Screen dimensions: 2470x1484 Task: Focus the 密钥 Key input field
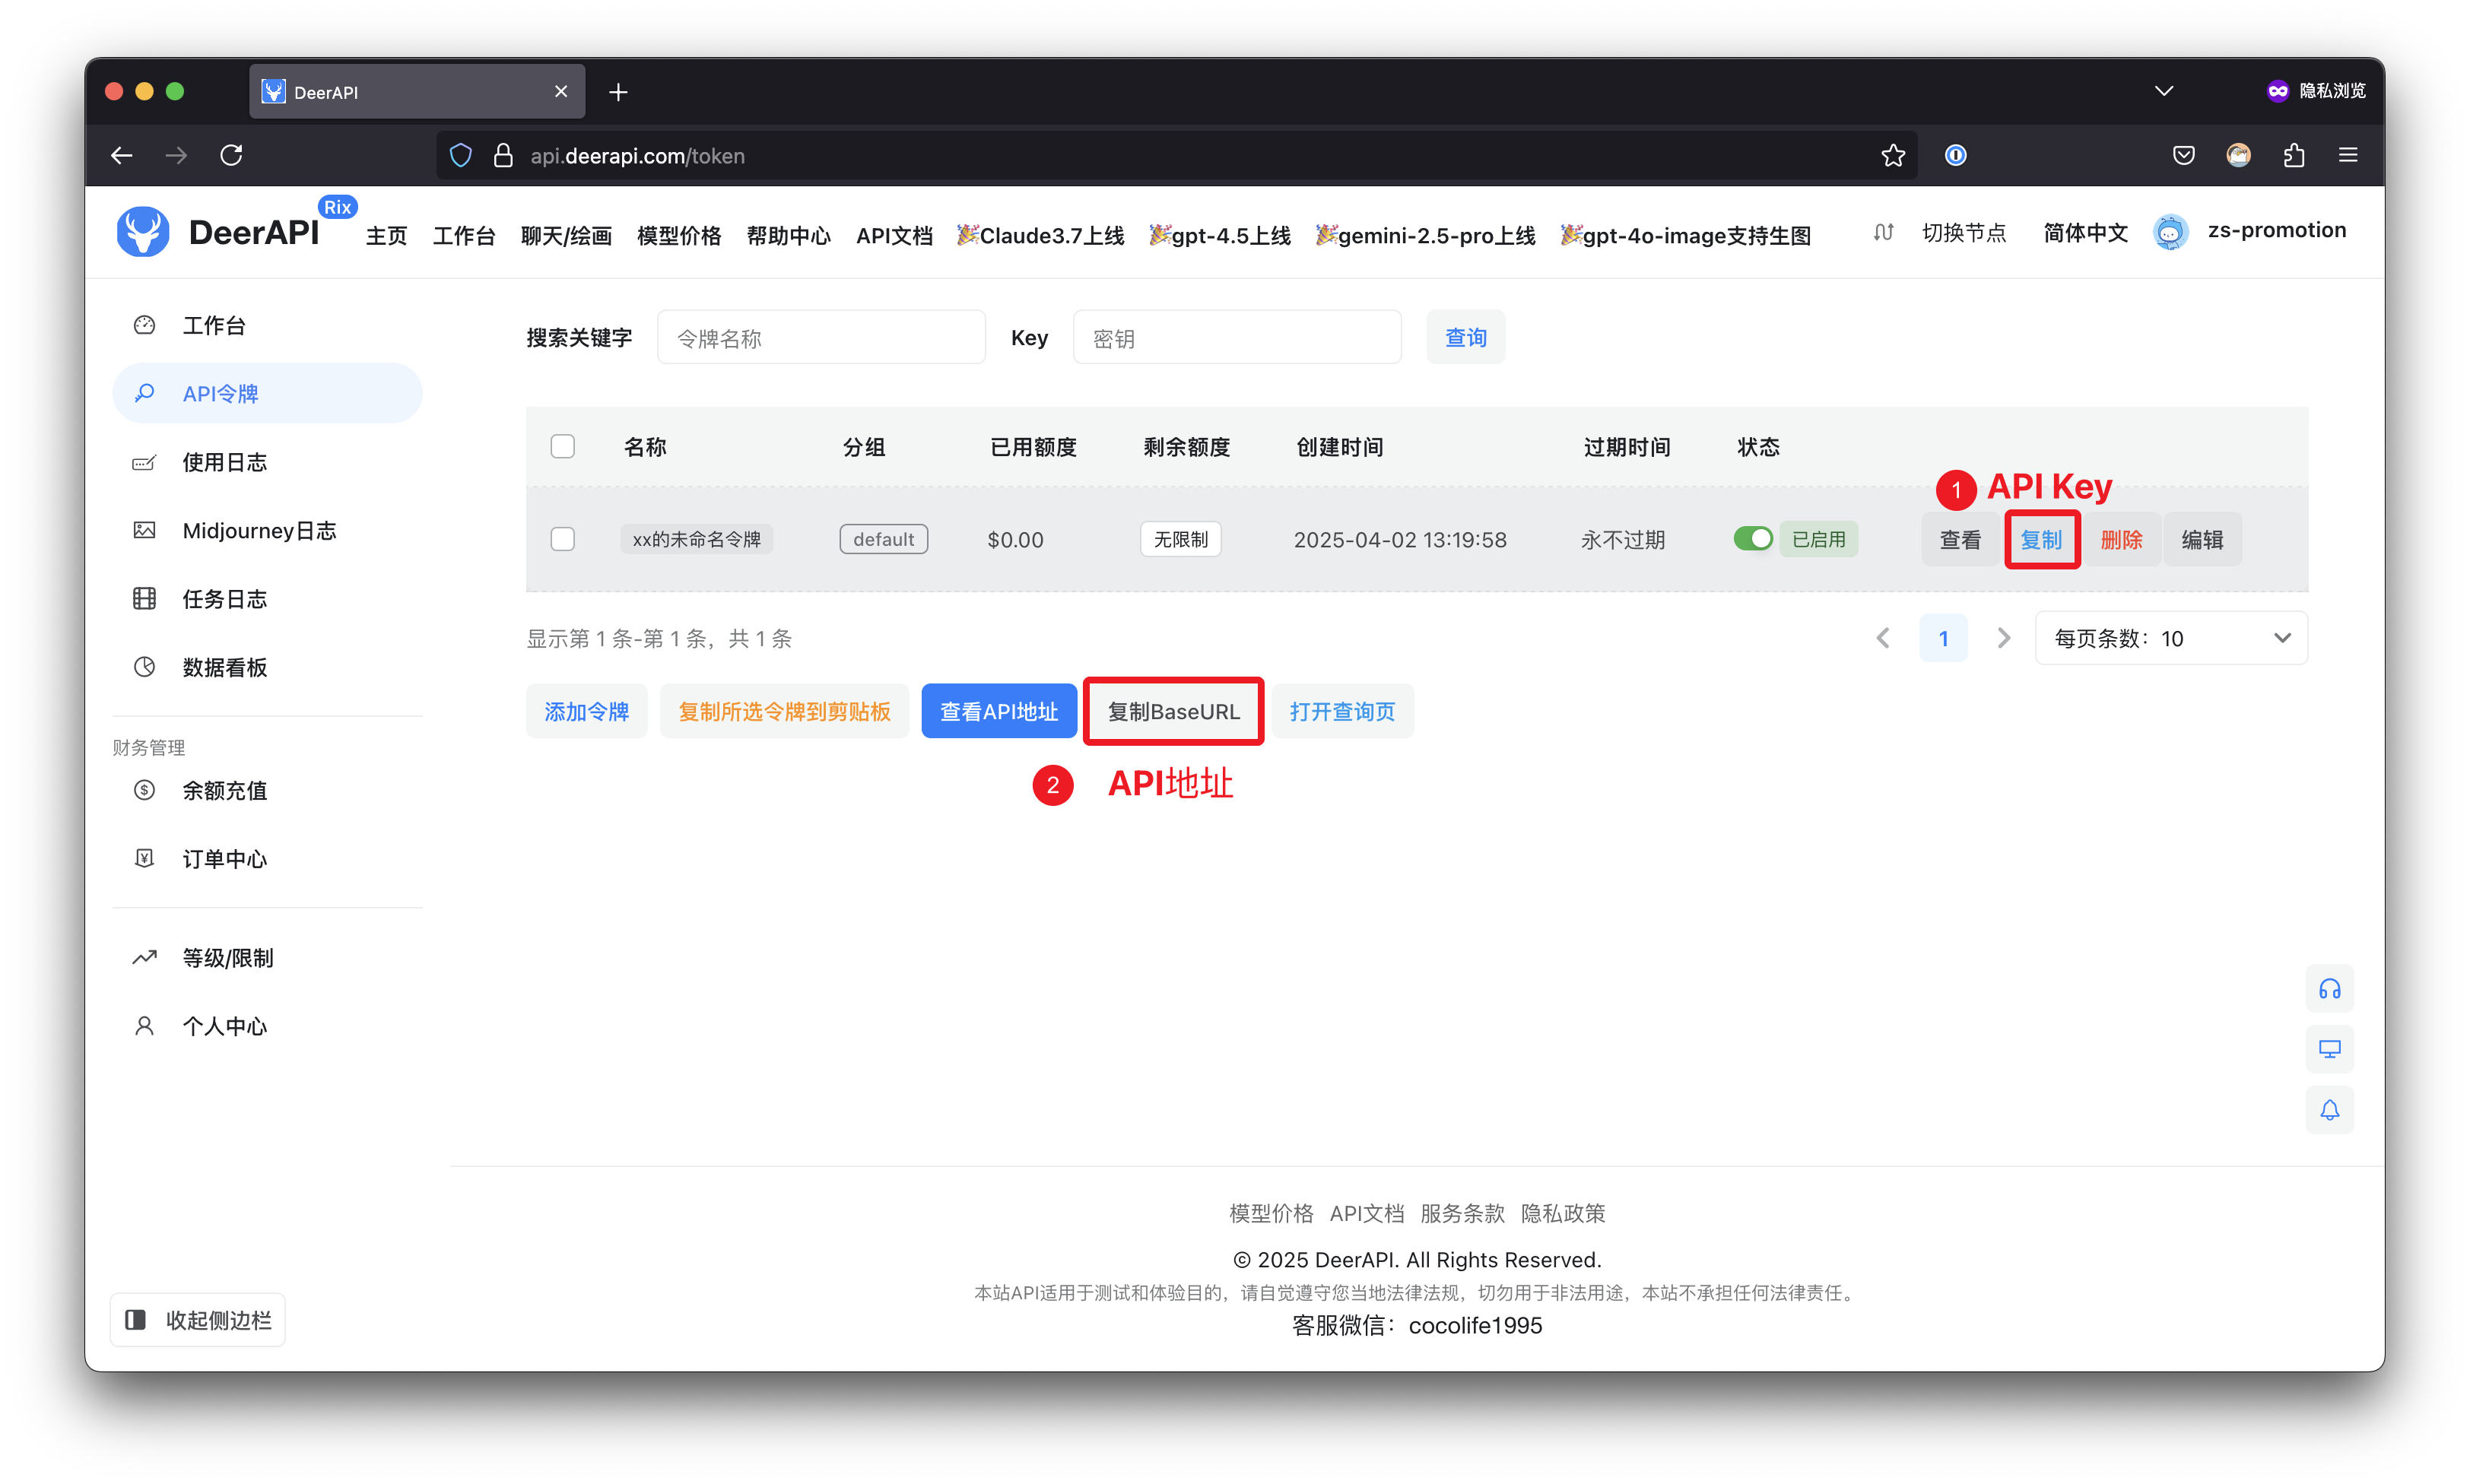pyautogui.click(x=1237, y=338)
